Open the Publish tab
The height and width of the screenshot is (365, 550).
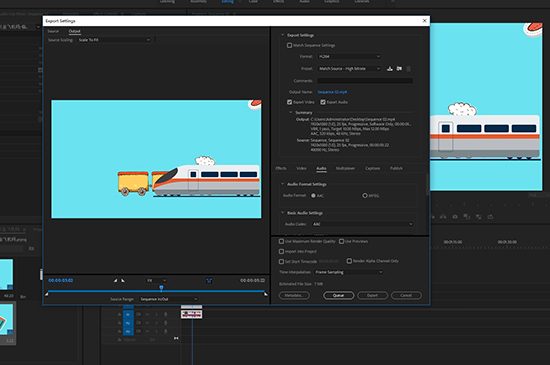point(396,168)
